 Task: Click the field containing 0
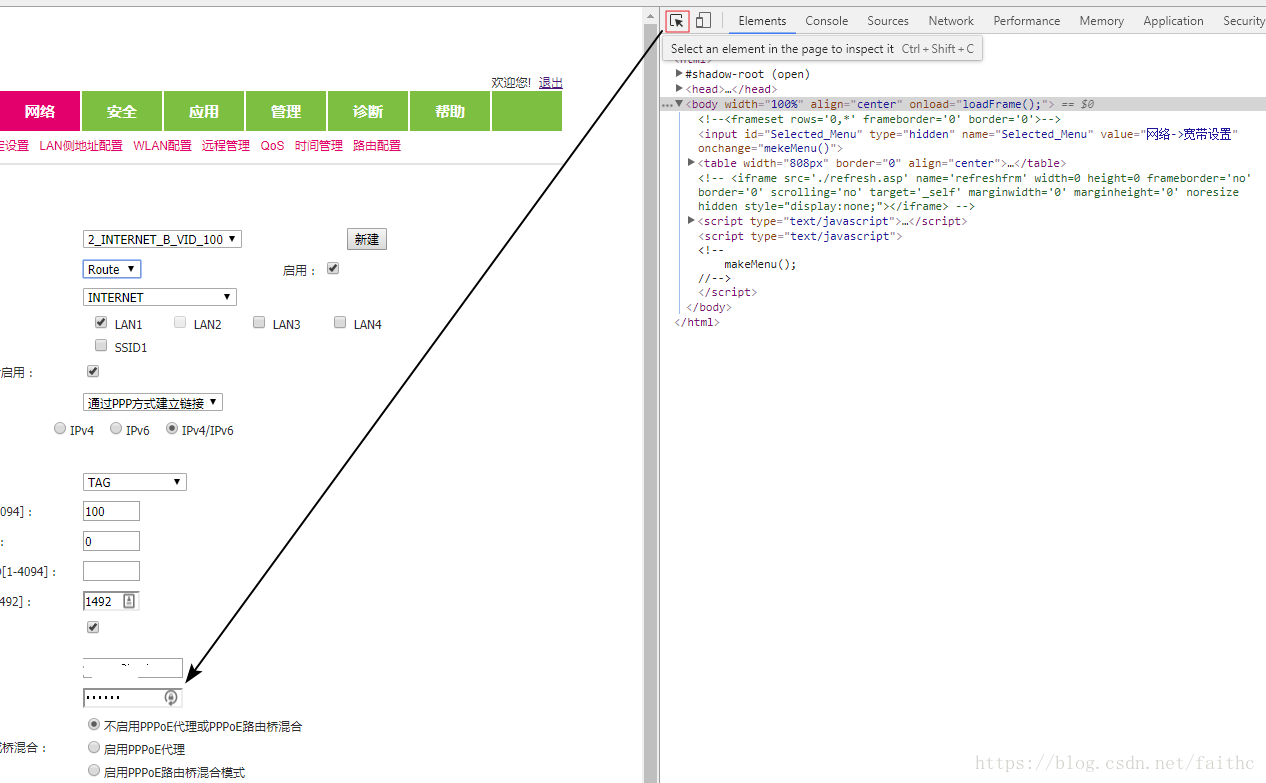tap(111, 541)
